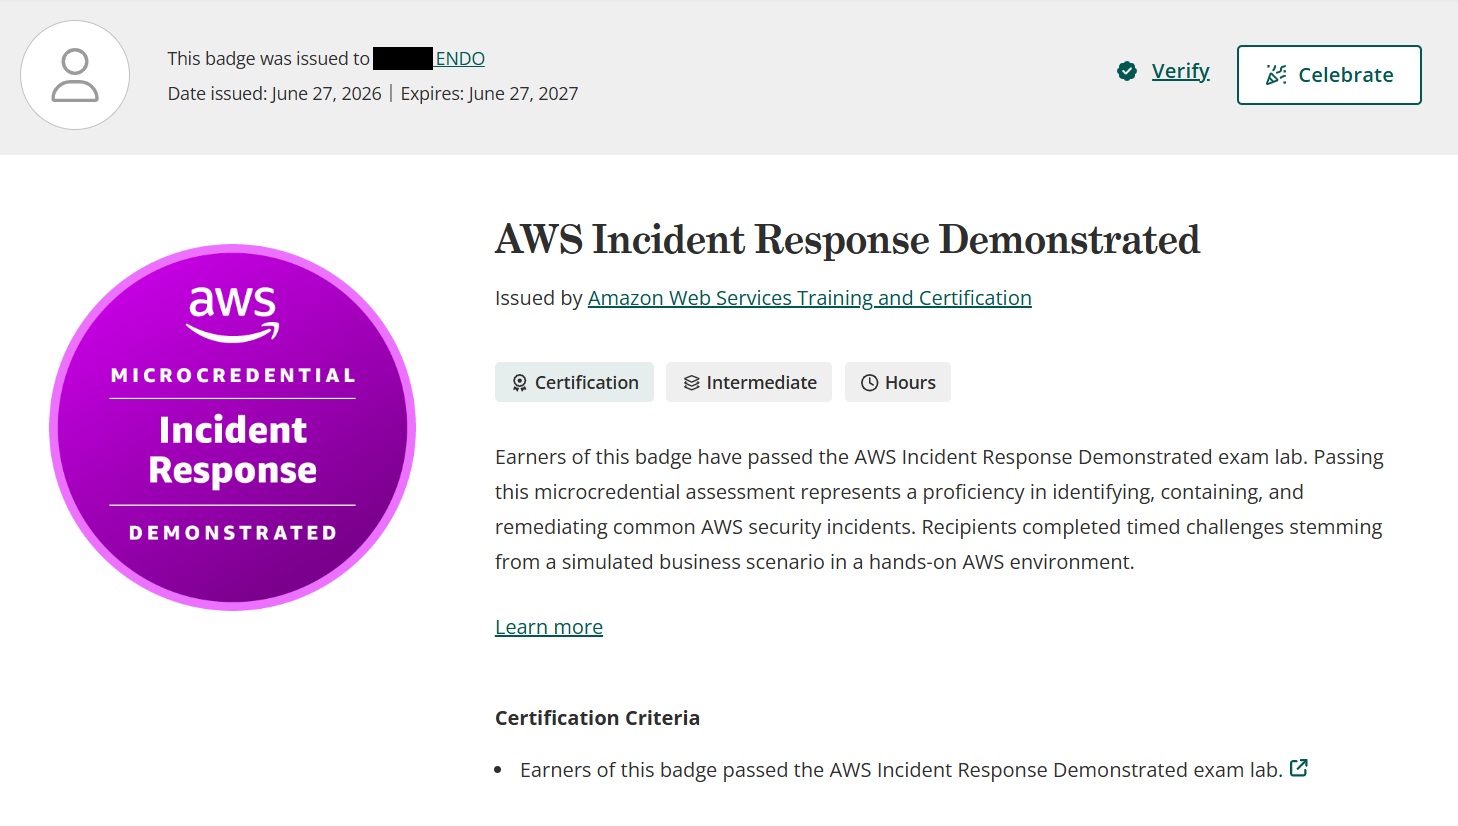Click the criteria bullet about passing exam lab
The image size is (1458, 826).
[x=901, y=770]
